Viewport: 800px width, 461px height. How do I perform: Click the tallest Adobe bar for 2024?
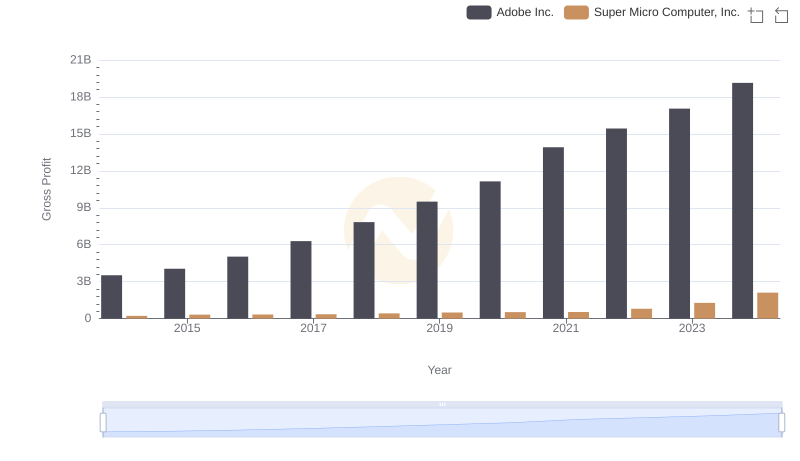[742, 201]
